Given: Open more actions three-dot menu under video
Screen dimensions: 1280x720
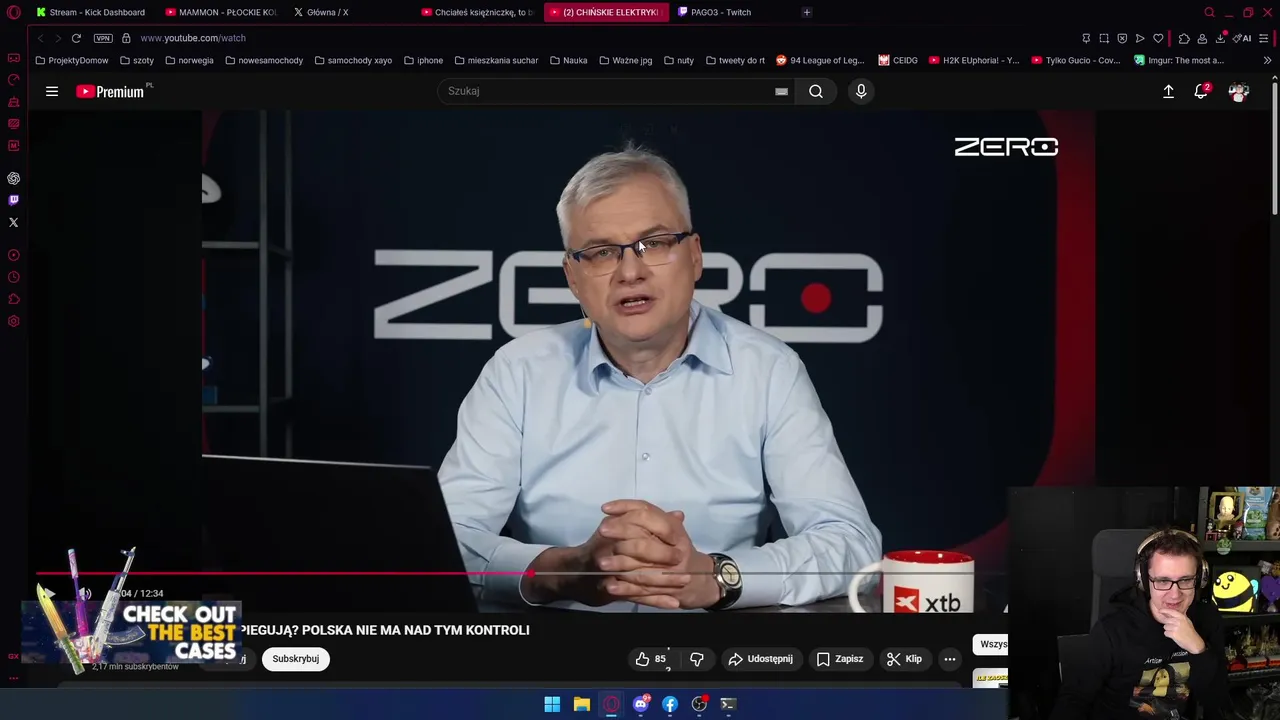Looking at the screenshot, I should (950, 659).
